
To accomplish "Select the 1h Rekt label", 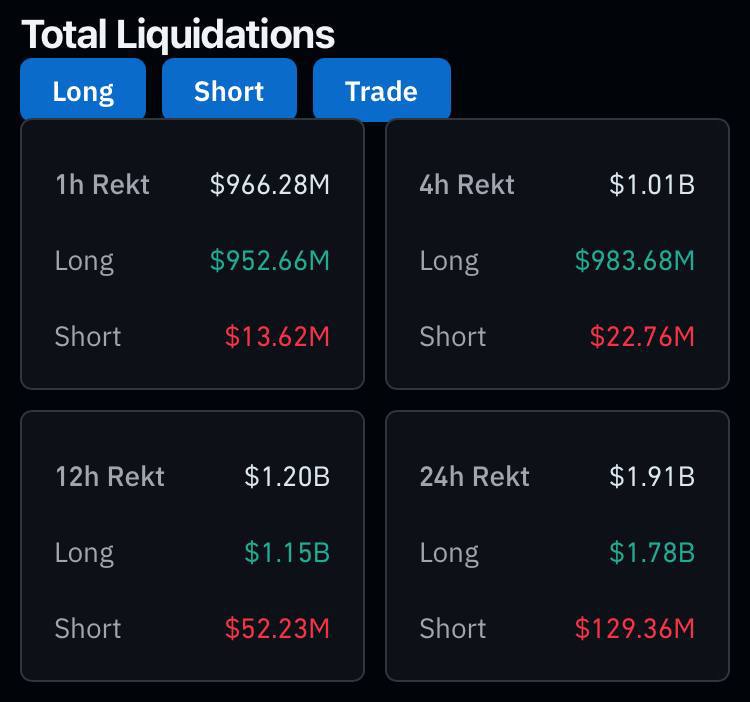I will point(103,185).
